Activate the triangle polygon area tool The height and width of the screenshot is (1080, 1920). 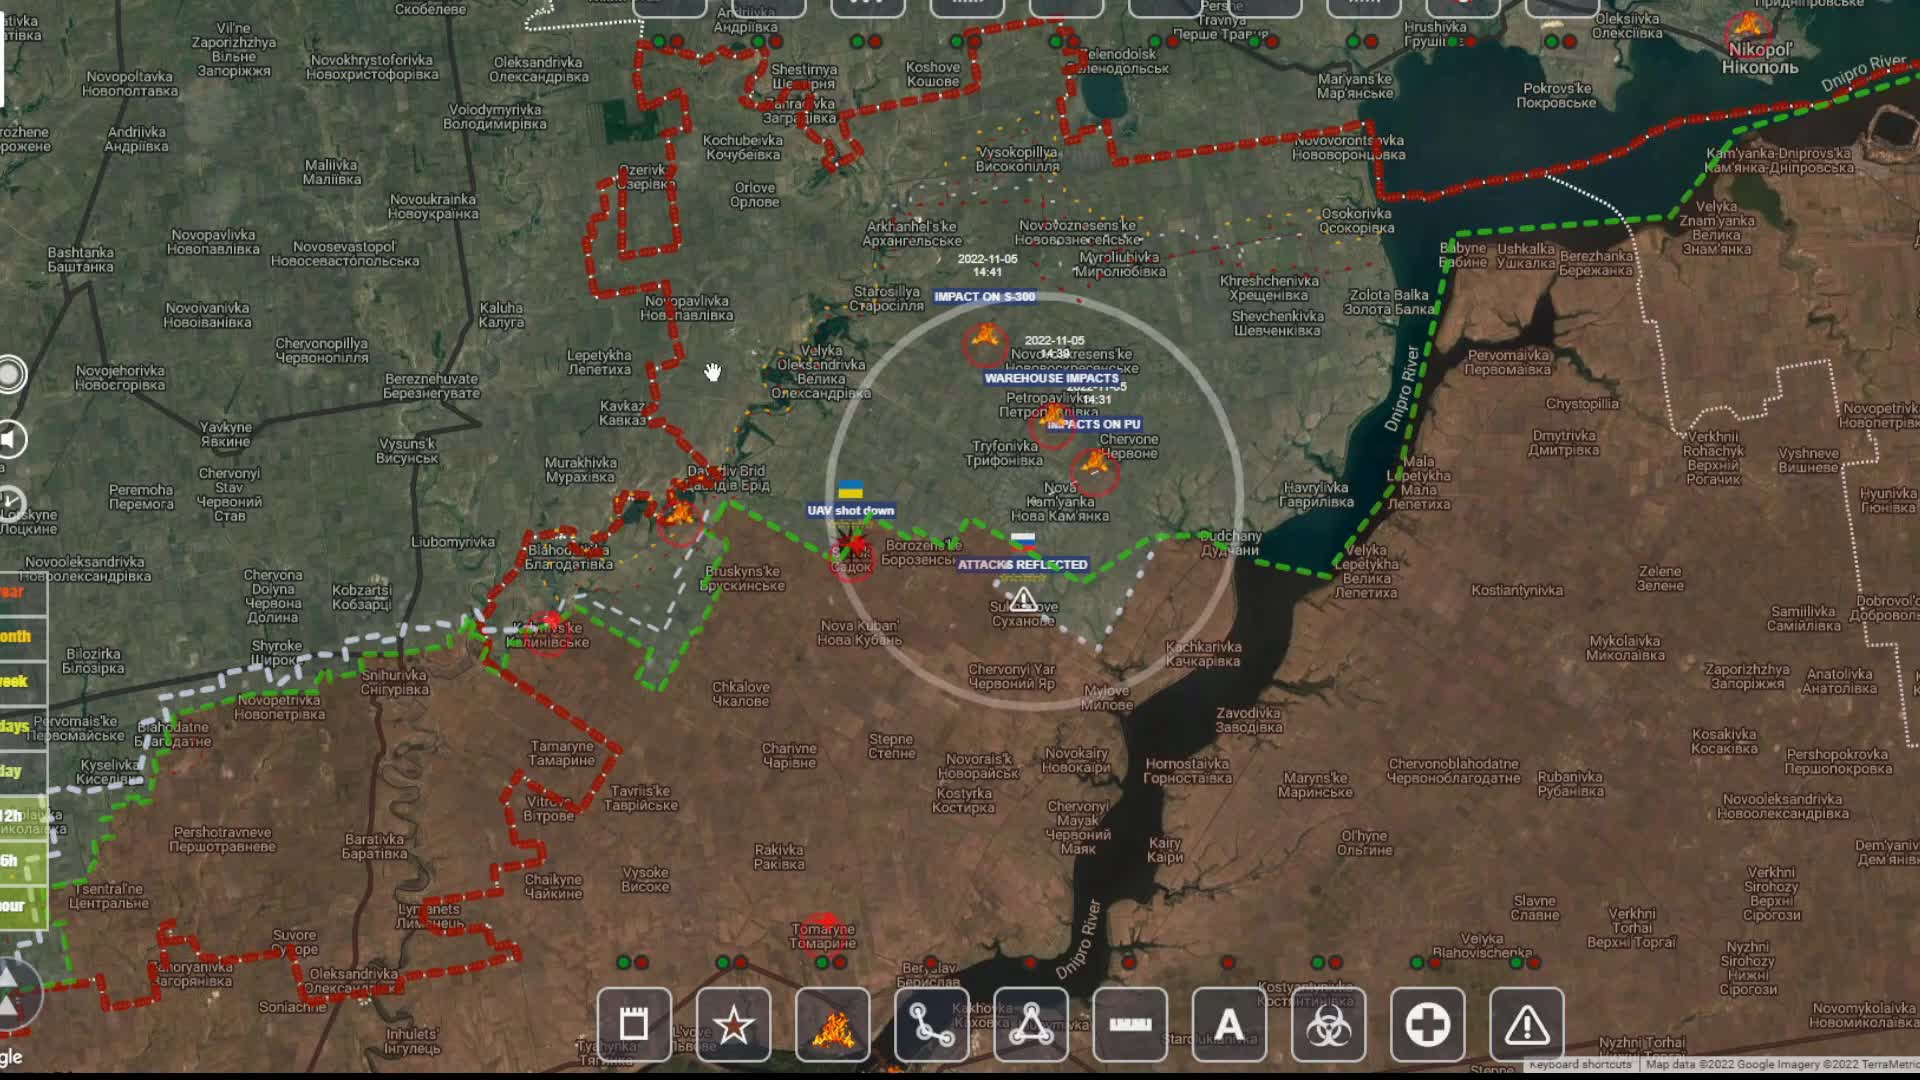[x=1031, y=1024]
